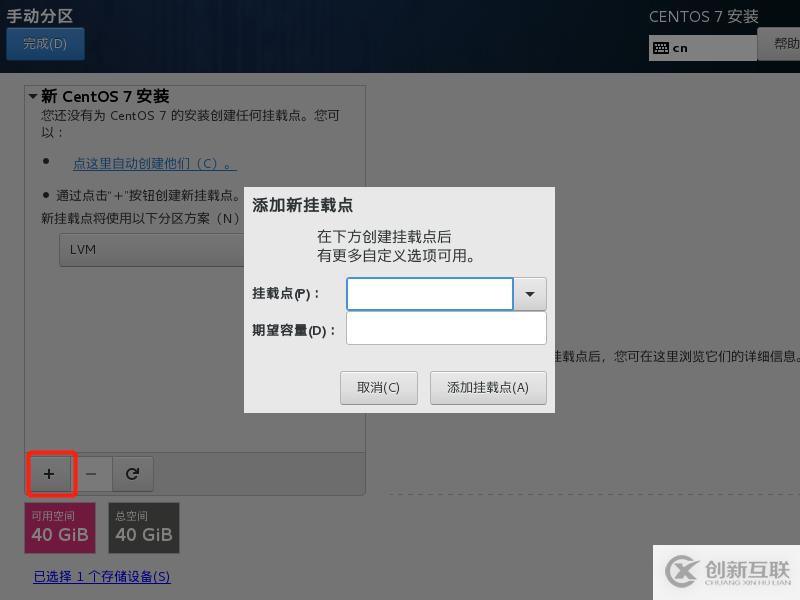Open the 挂载点 mount point dropdown arrow
The image size is (800, 600).
529,293
